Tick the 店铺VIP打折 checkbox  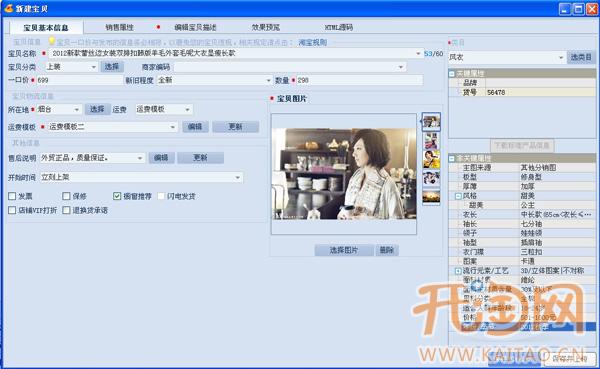point(12,210)
